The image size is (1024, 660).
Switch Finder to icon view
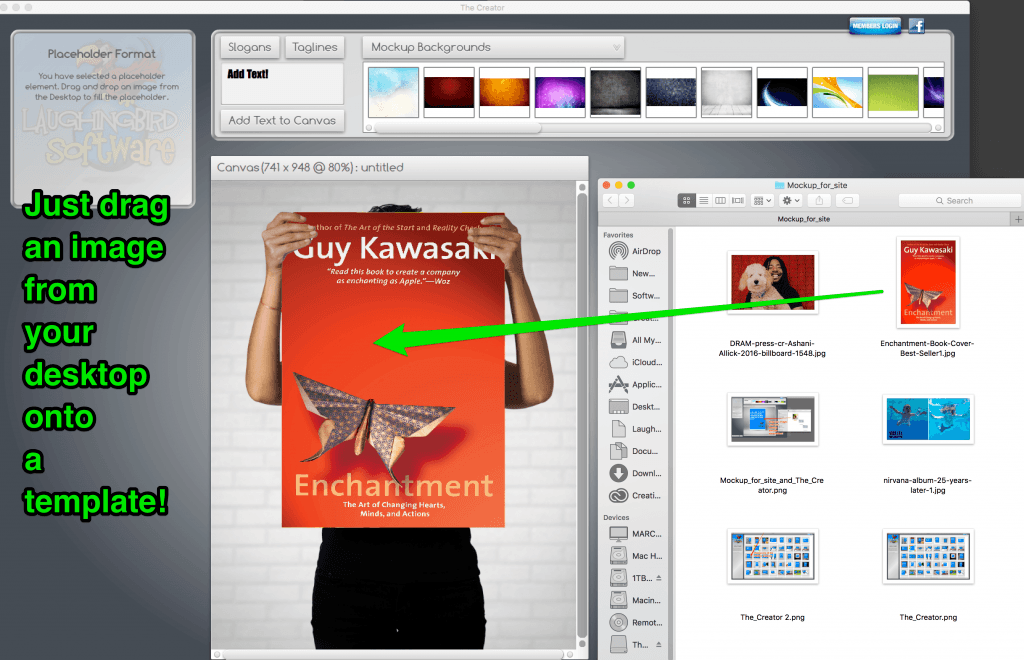tap(686, 200)
